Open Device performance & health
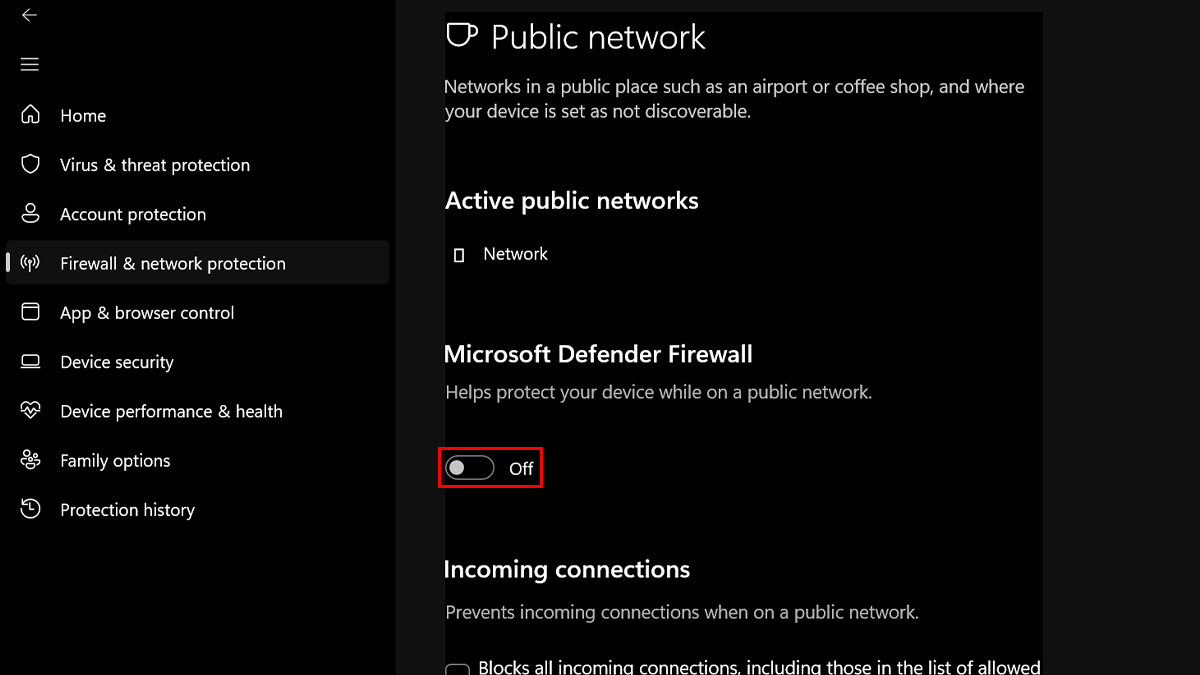Image resolution: width=1200 pixels, height=675 pixels. point(171,411)
